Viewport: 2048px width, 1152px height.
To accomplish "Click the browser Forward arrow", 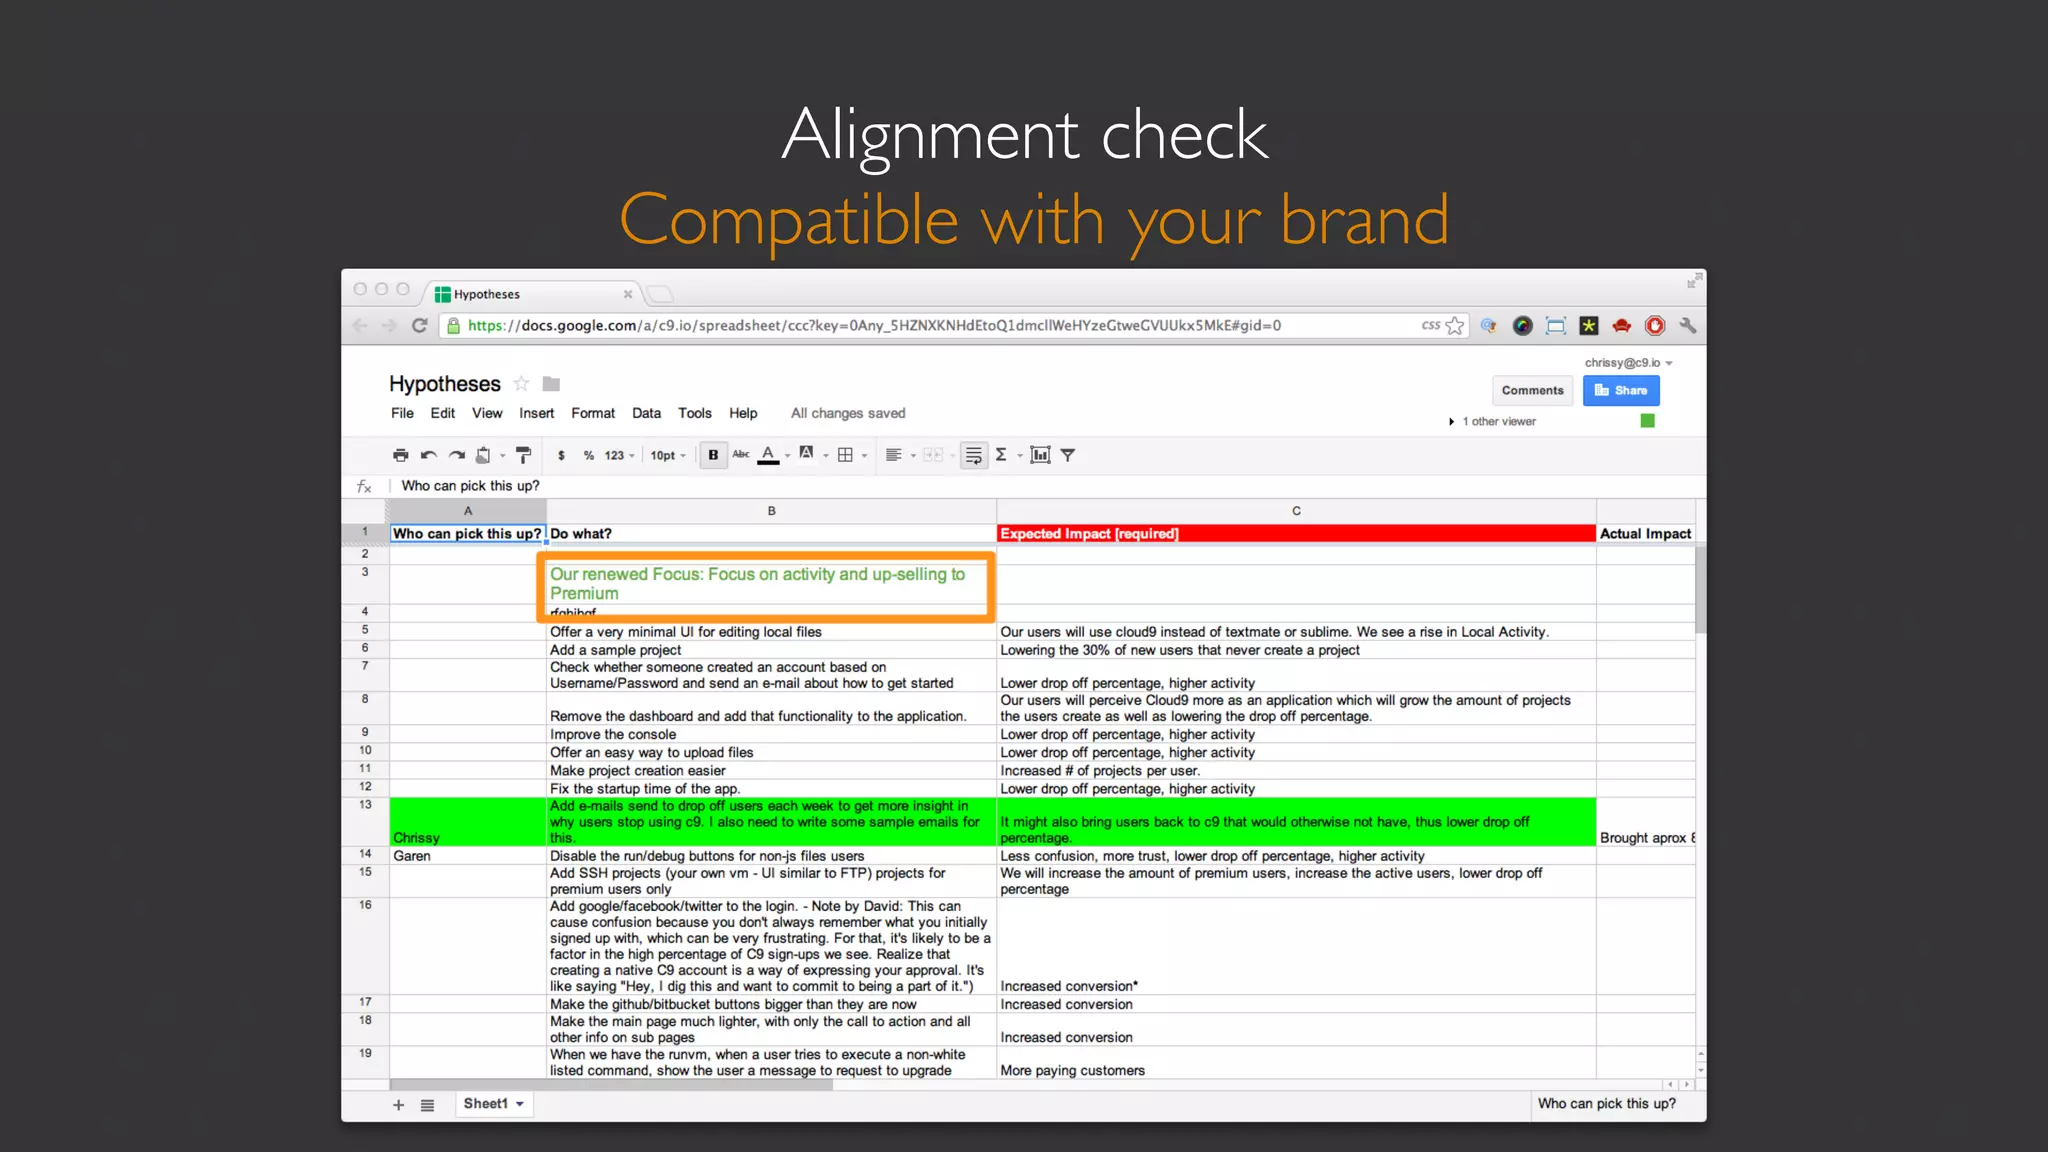I will coord(389,325).
